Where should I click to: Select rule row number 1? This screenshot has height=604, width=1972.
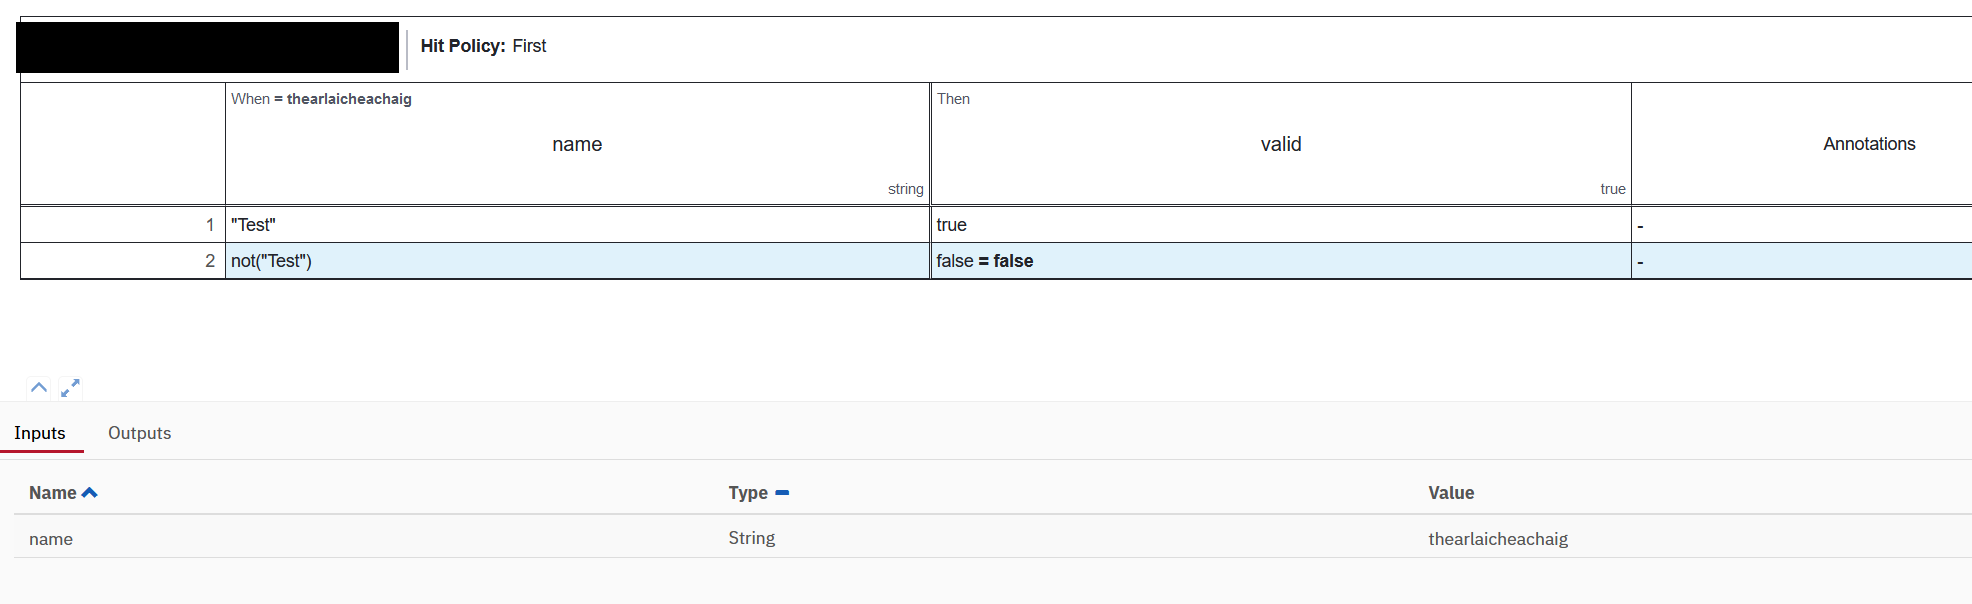122,225
